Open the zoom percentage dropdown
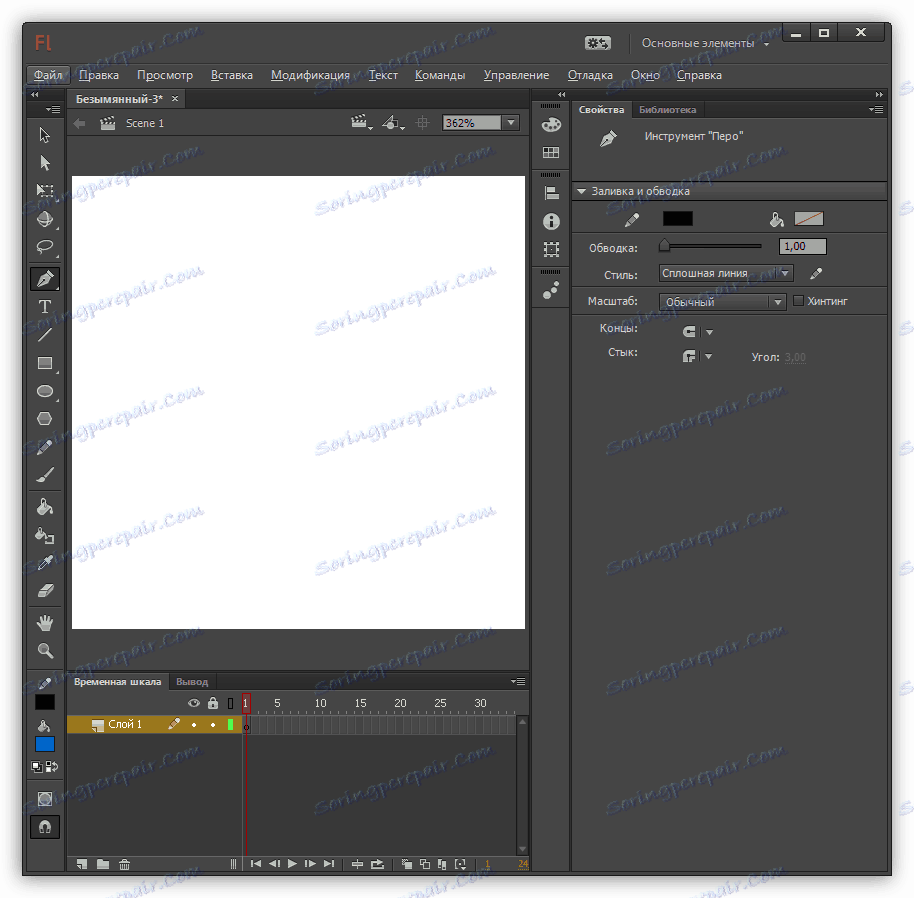The image size is (914, 898). (x=511, y=122)
